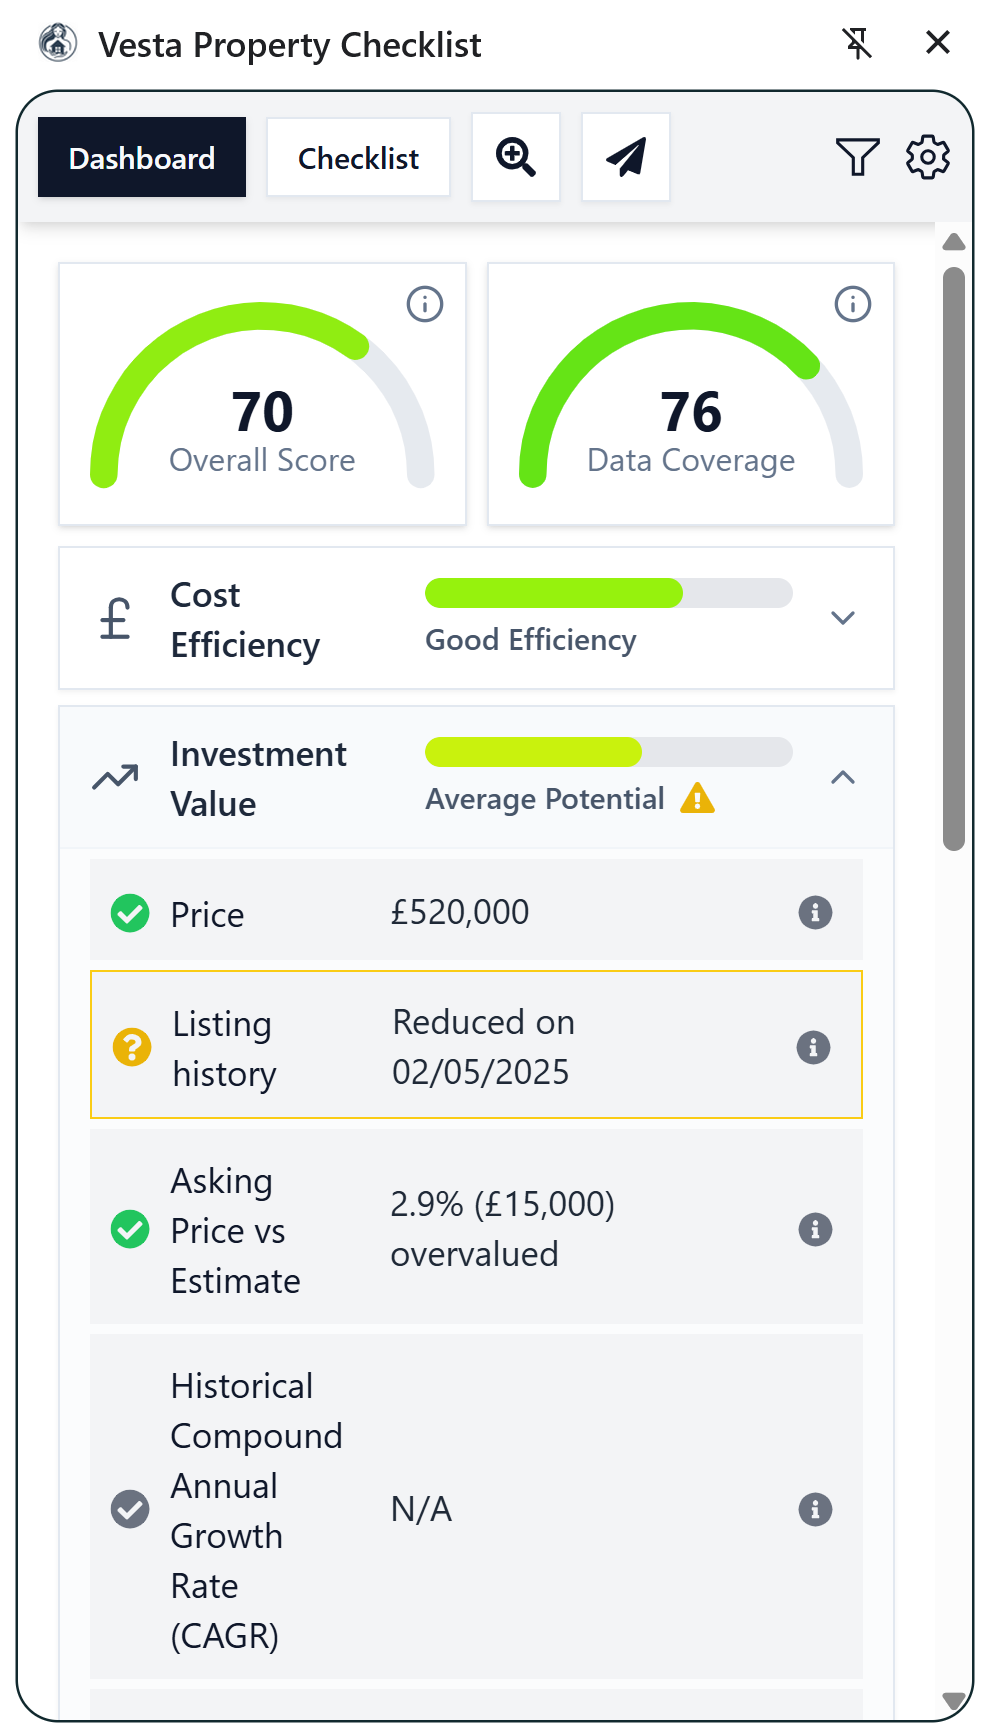Show info for the Data Coverage gauge
This screenshot has width=992, height=1735.
tap(853, 304)
